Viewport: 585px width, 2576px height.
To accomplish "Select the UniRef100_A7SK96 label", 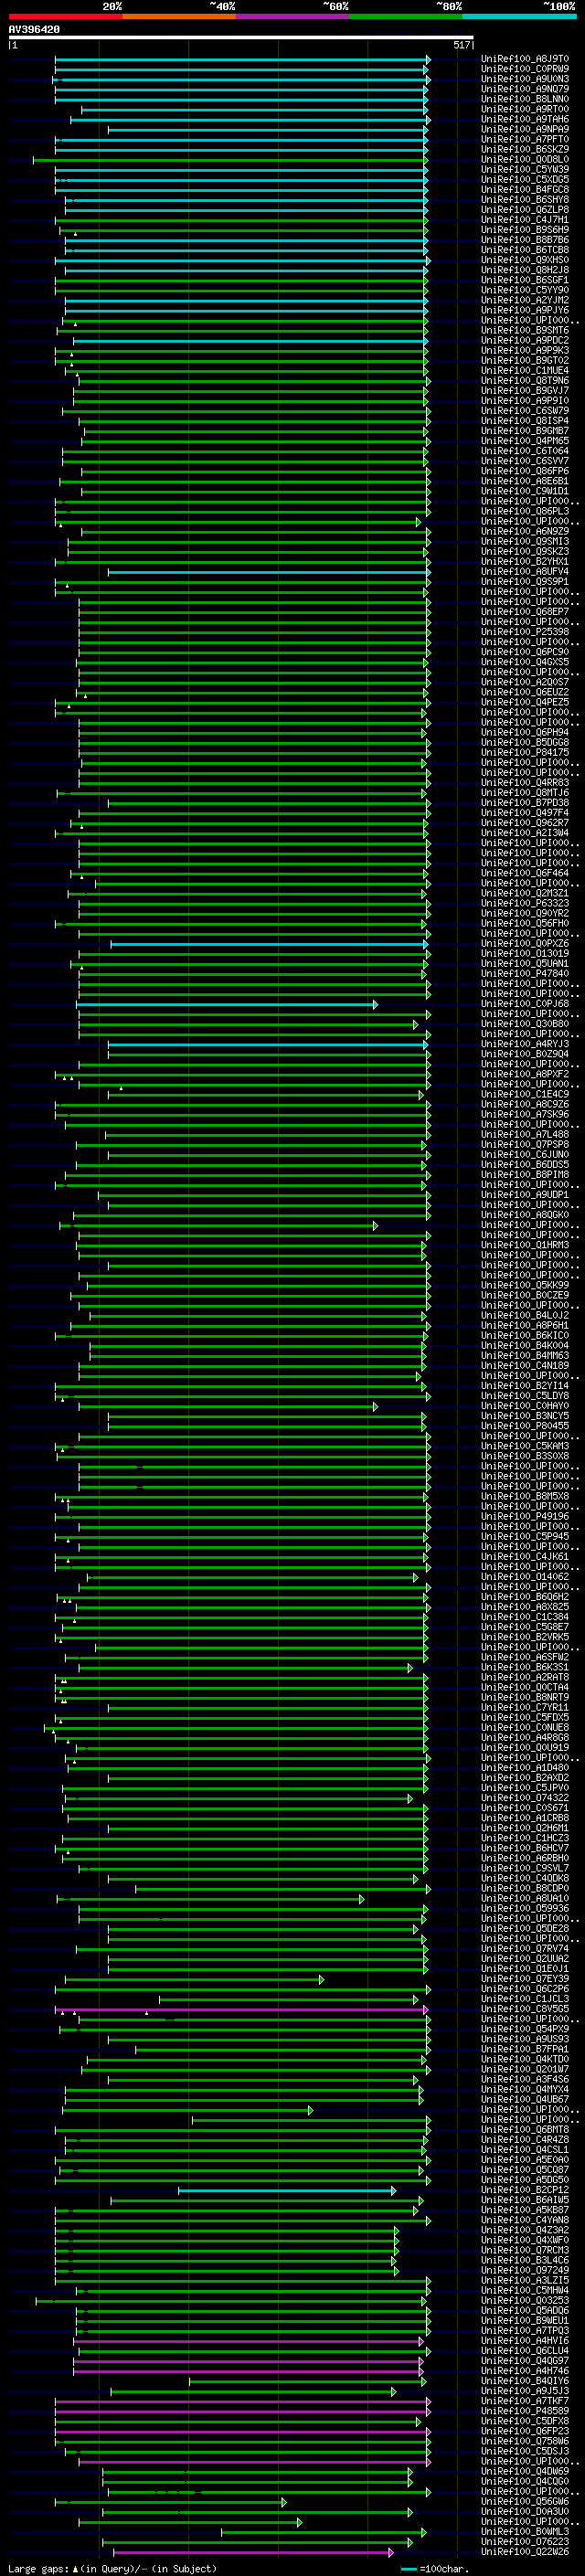I will click(x=525, y=1114).
